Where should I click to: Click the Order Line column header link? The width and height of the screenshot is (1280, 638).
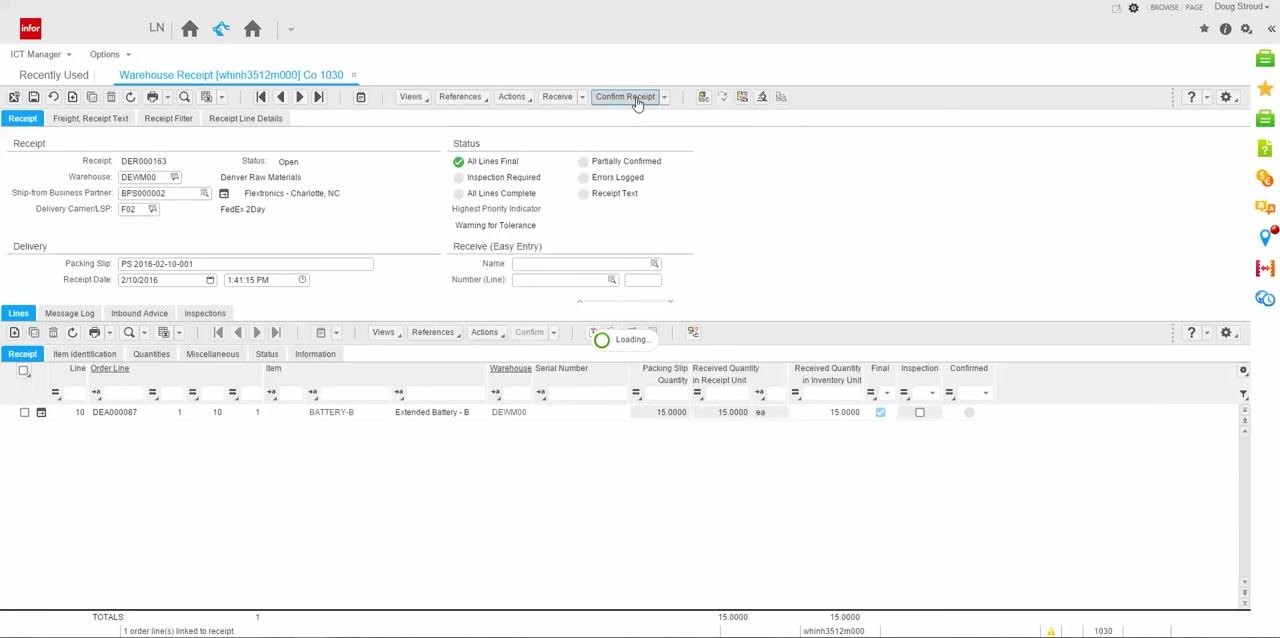109,368
